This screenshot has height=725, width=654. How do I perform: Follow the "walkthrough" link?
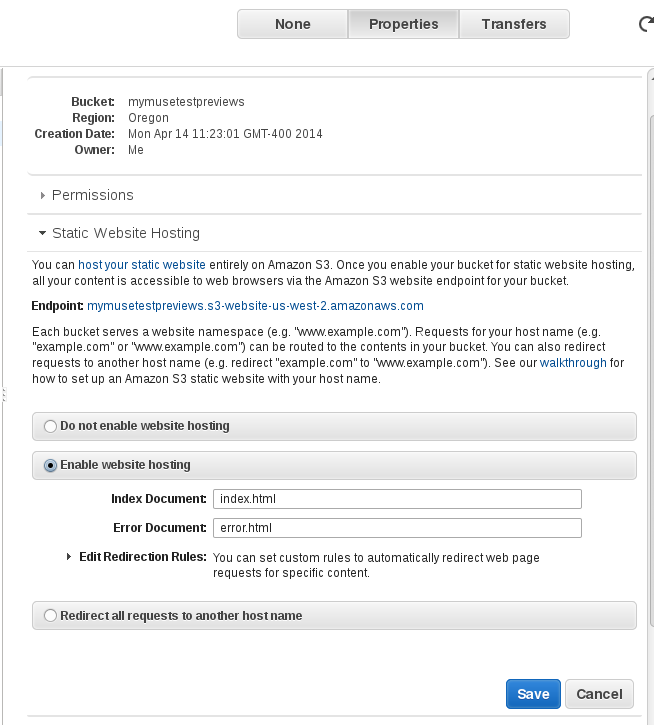(x=573, y=363)
